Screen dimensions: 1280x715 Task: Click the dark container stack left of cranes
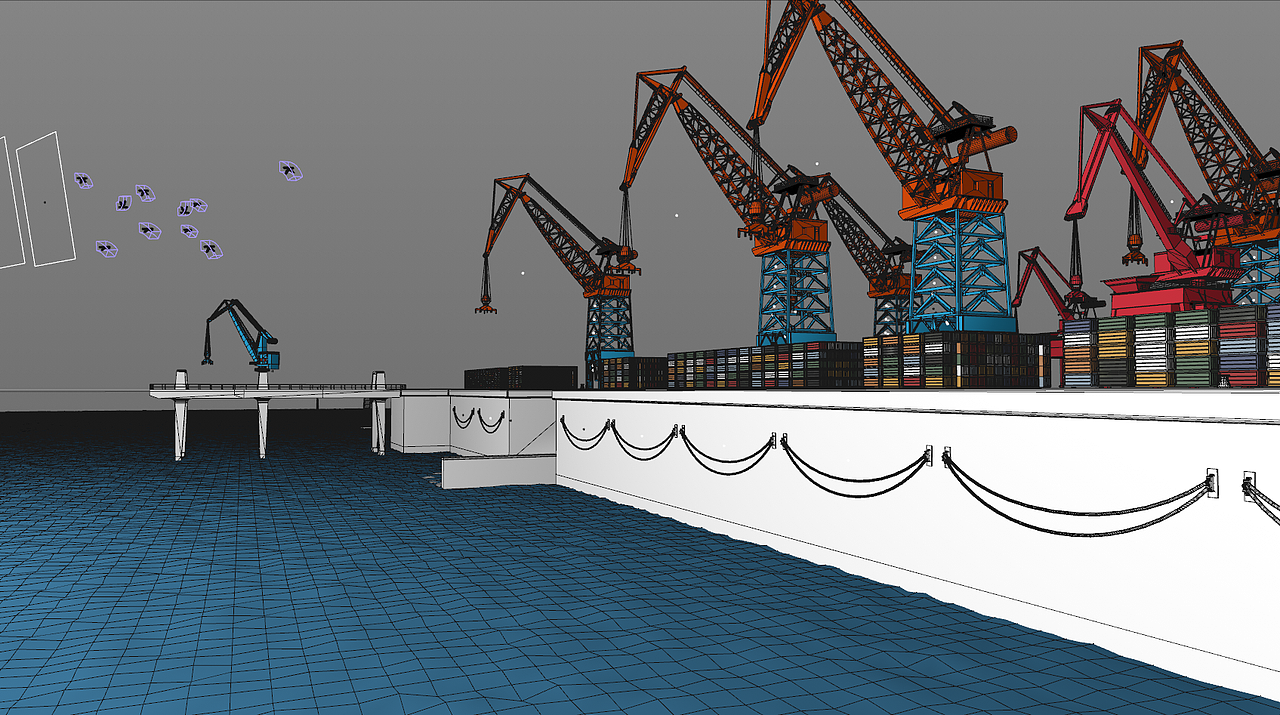[x=520, y=378]
